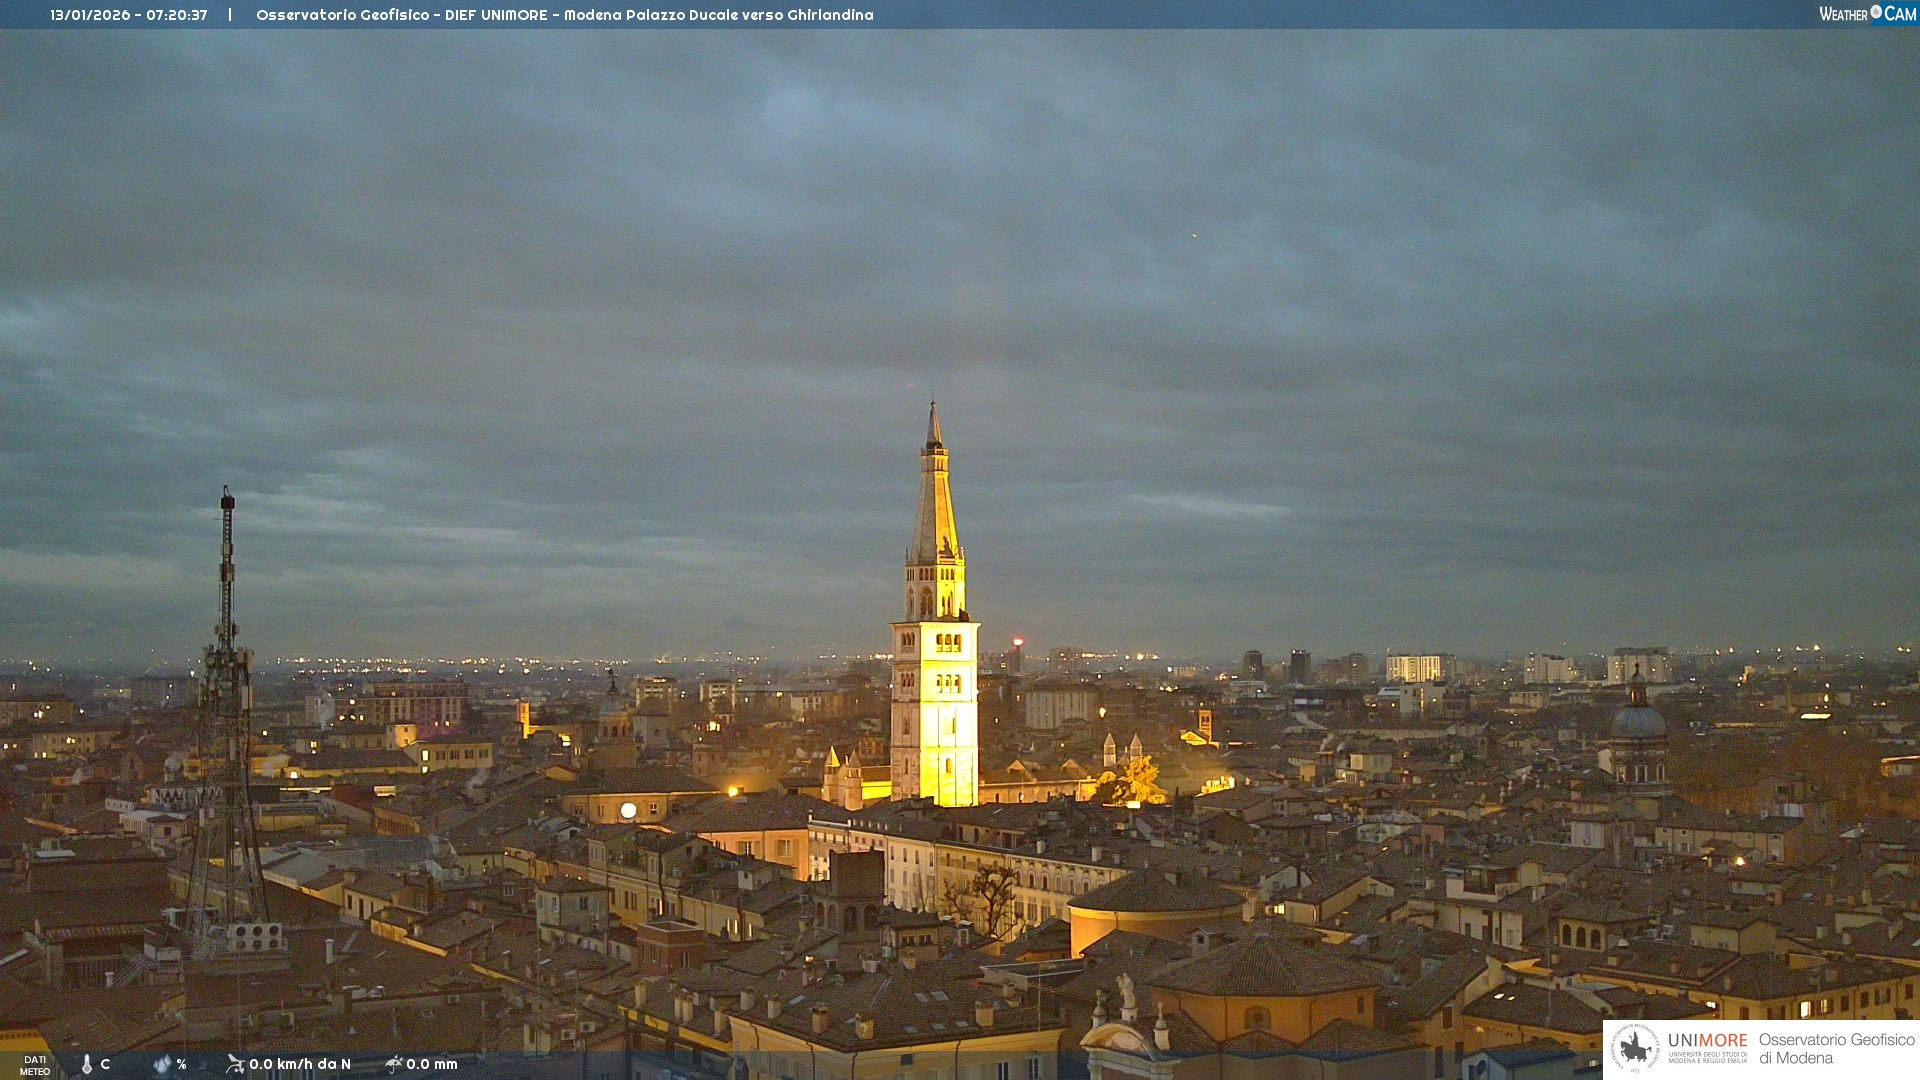1920x1080 pixels.
Task: Click the temperature unit C label
Action: pos(105,1064)
